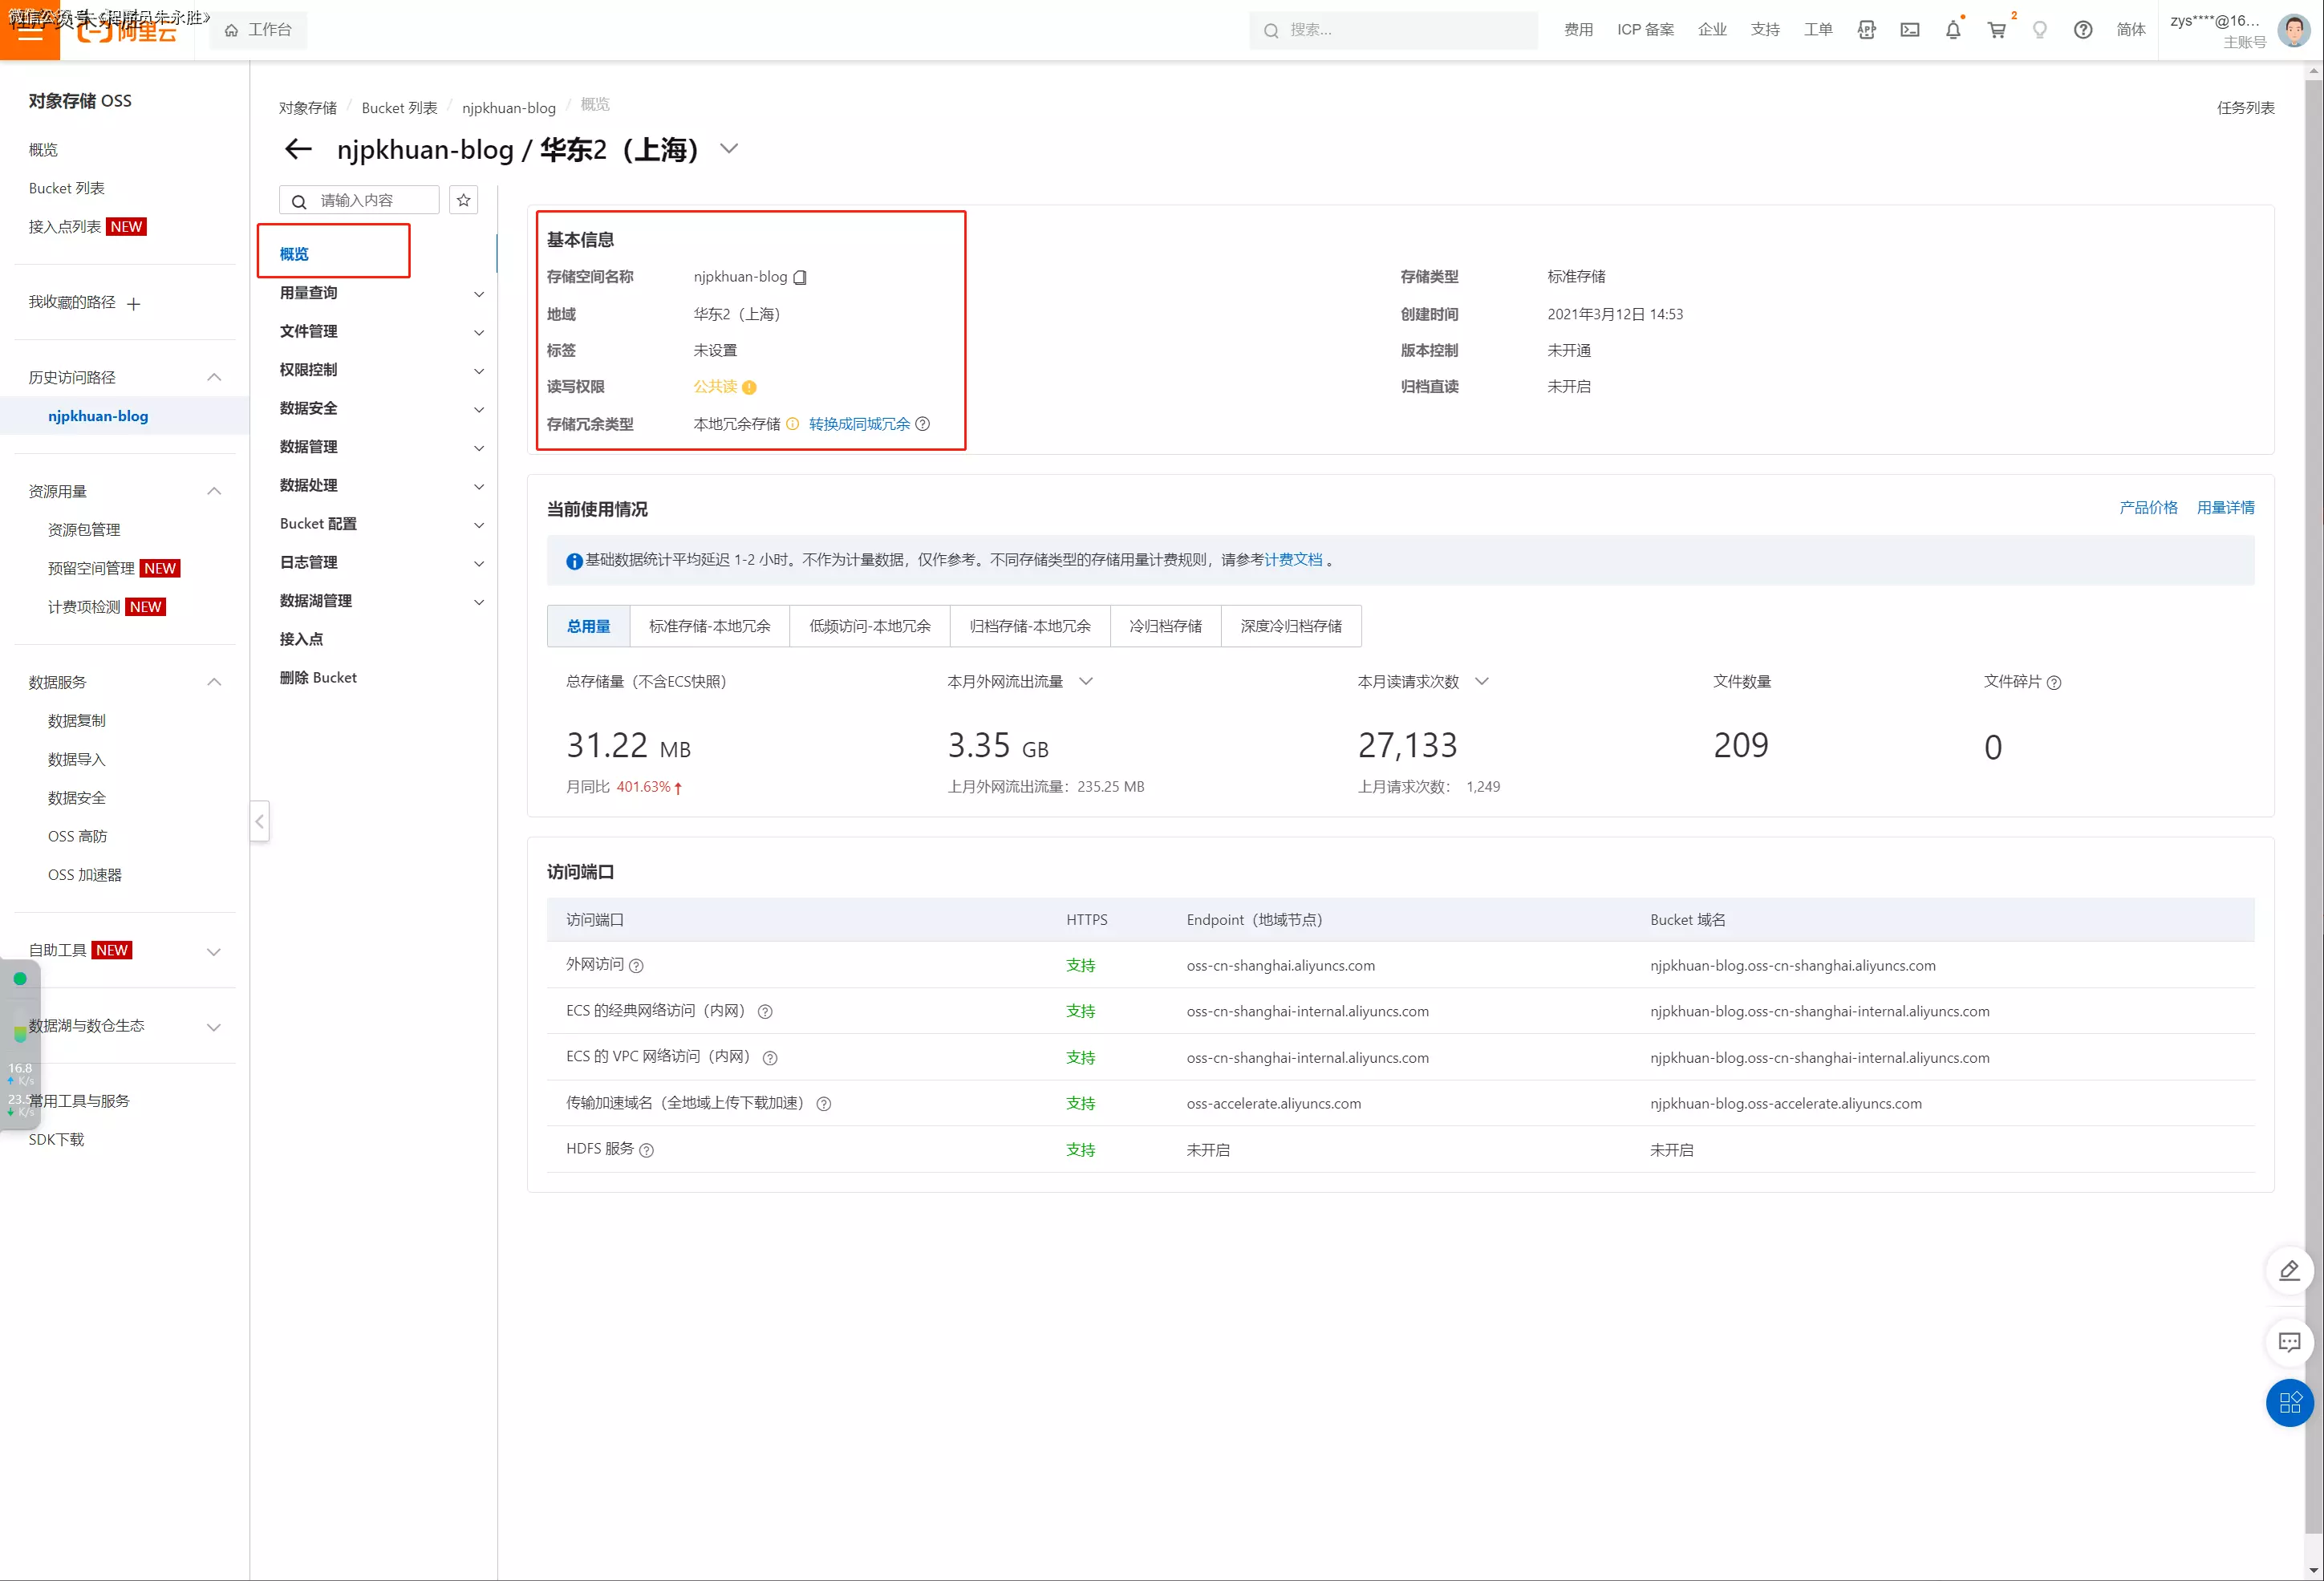Click the favorite star icon
The image size is (2324, 1581).
[x=463, y=200]
